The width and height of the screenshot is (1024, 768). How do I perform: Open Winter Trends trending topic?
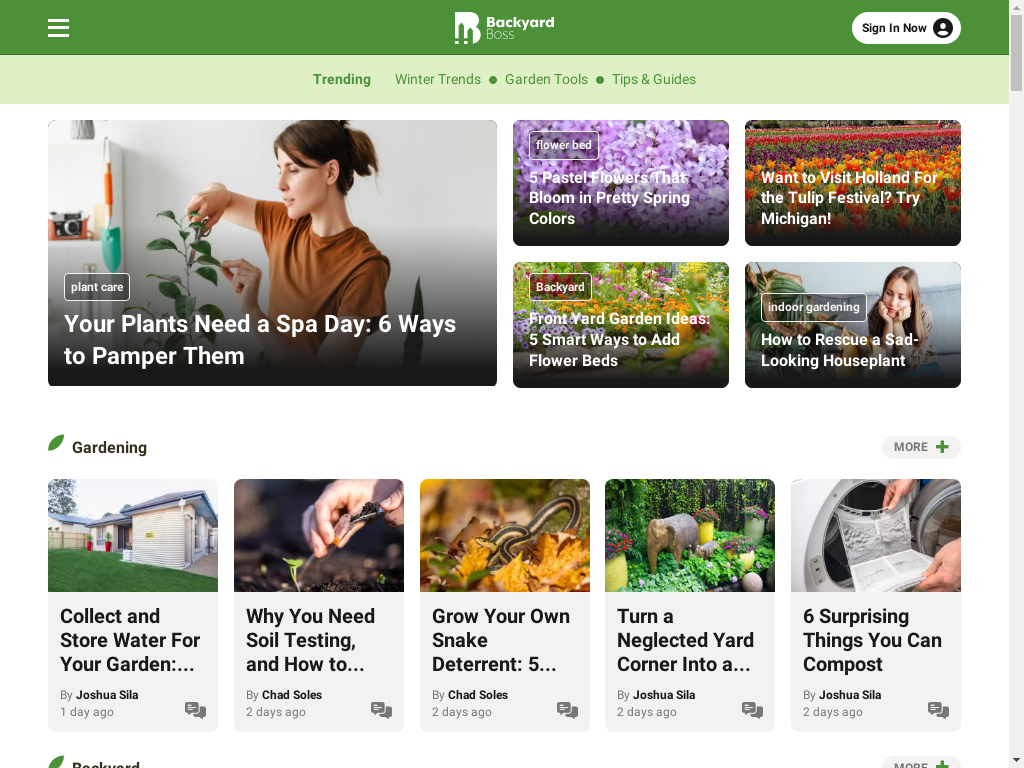(438, 79)
